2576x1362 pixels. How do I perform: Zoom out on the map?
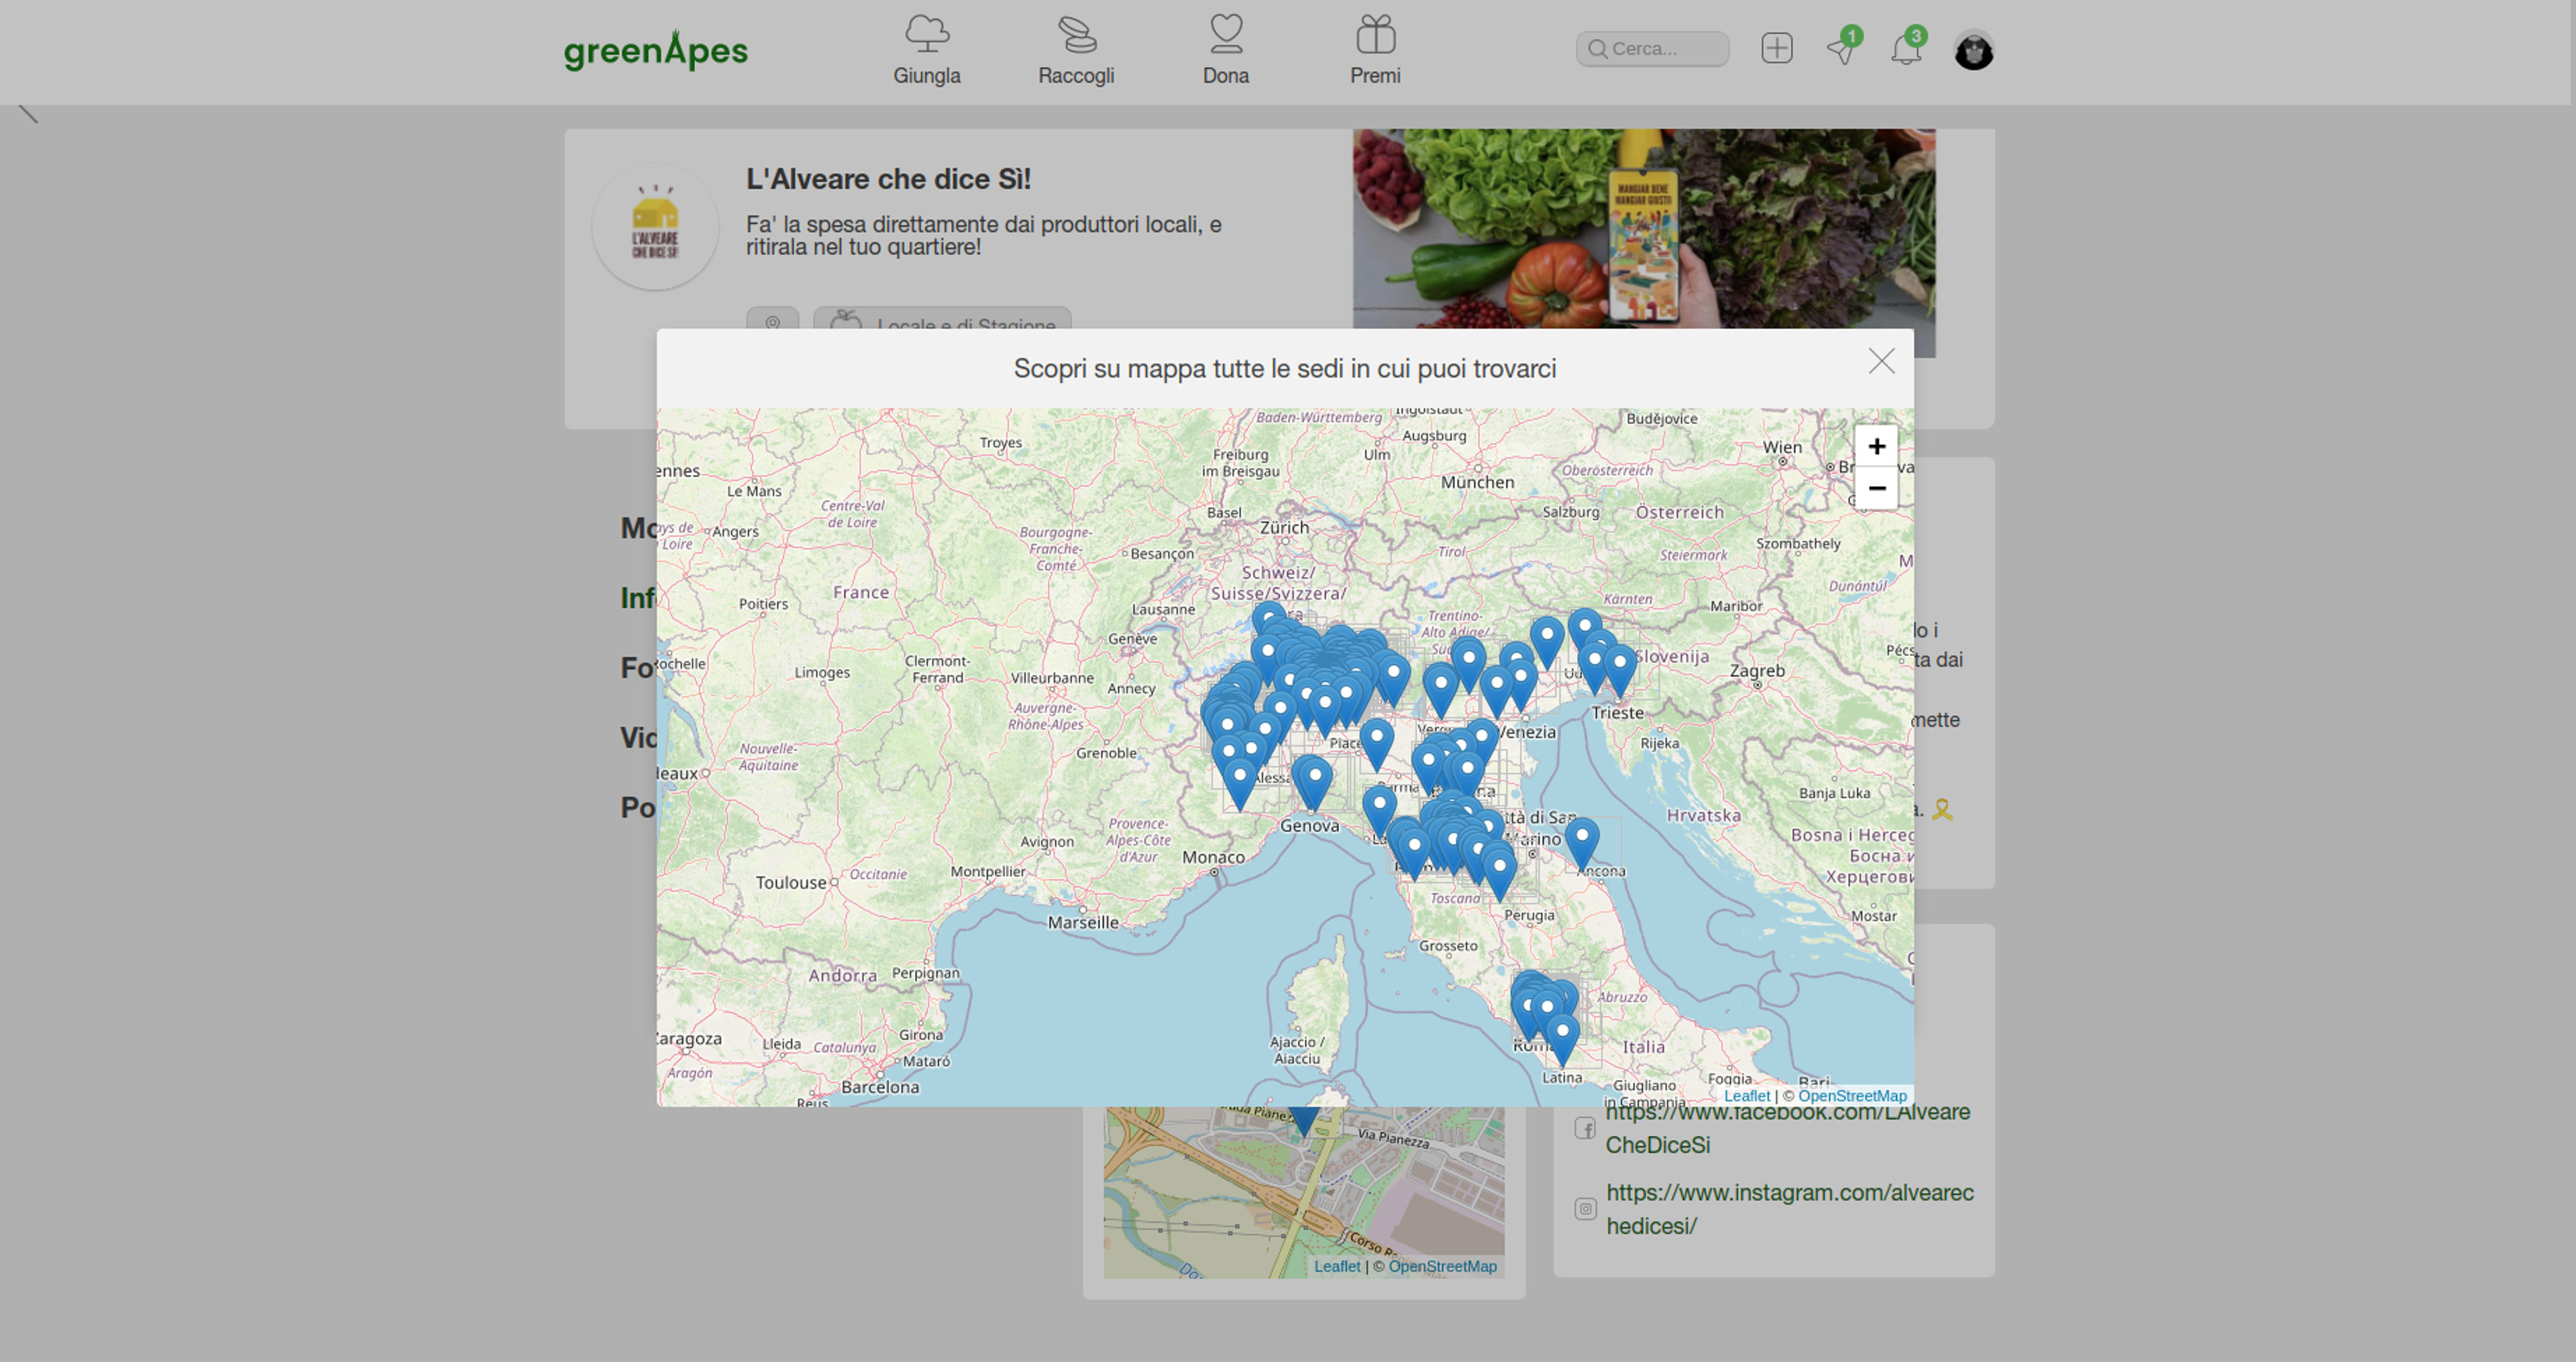pyautogui.click(x=1876, y=488)
